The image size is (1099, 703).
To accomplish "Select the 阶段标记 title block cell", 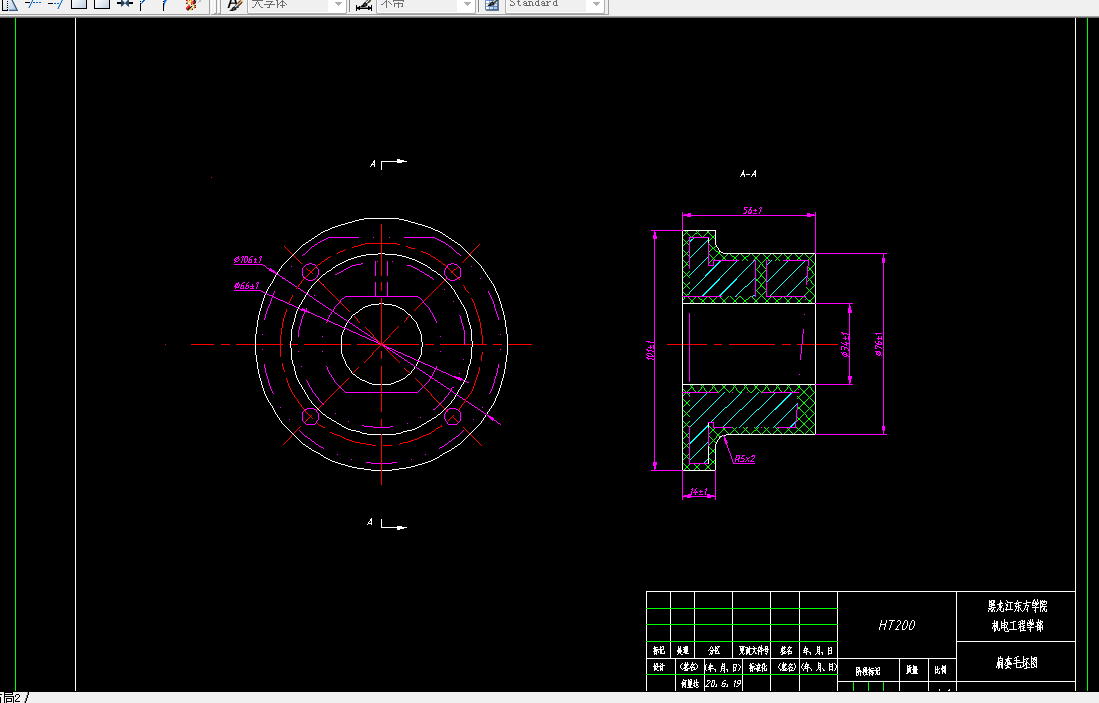I will 868,671.
